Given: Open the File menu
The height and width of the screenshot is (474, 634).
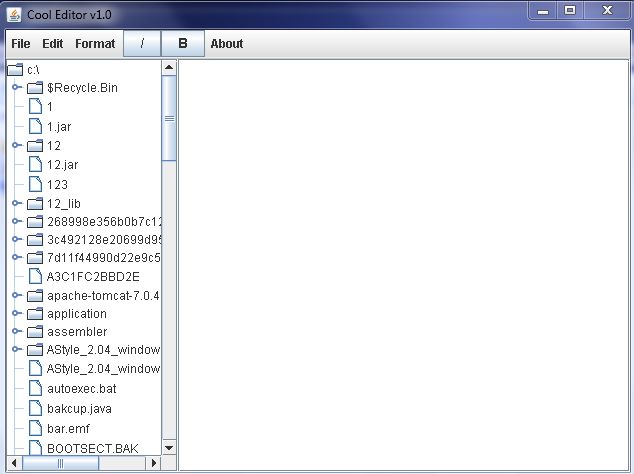Looking at the screenshot, I should pos(20,44).
